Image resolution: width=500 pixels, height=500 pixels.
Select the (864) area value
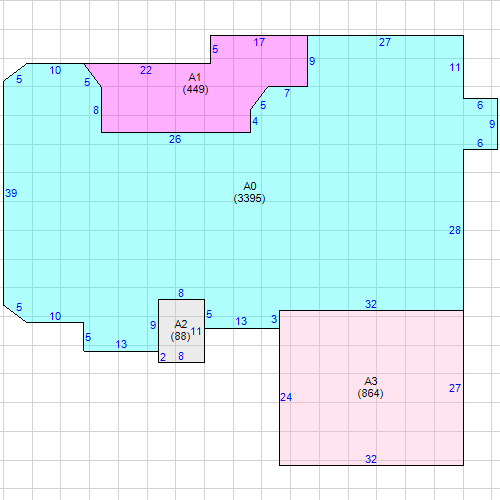tap(370, 393)
